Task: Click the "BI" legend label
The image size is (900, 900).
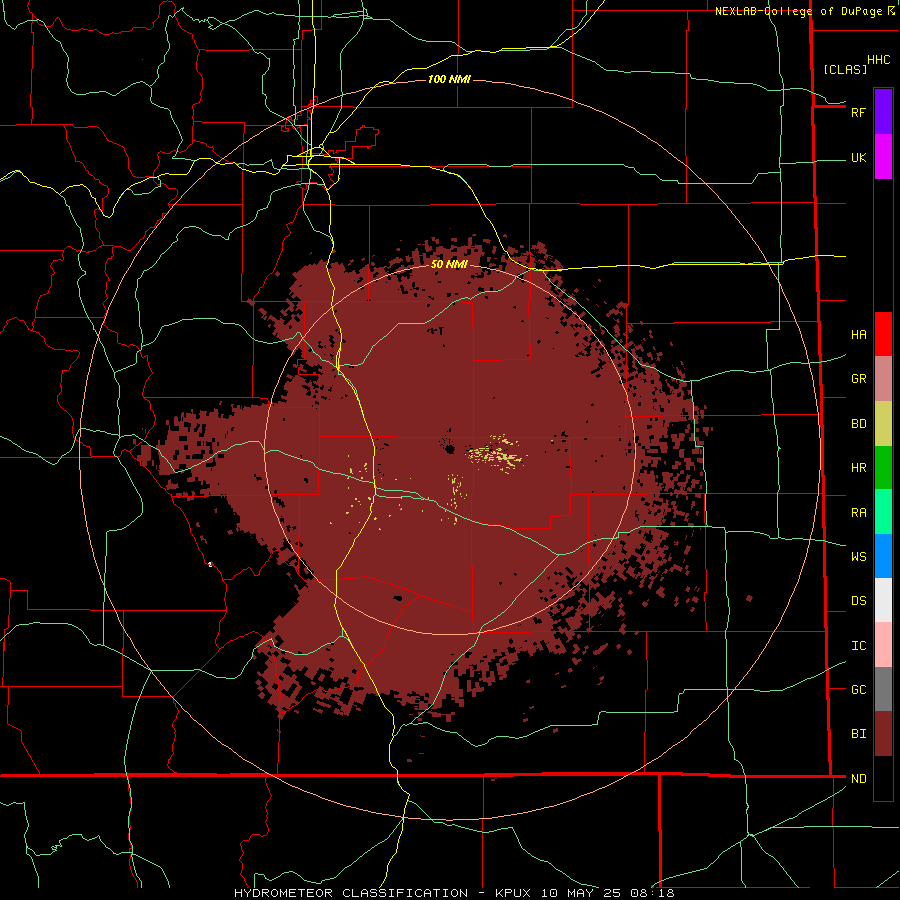Action: click(x=858, y=734)
